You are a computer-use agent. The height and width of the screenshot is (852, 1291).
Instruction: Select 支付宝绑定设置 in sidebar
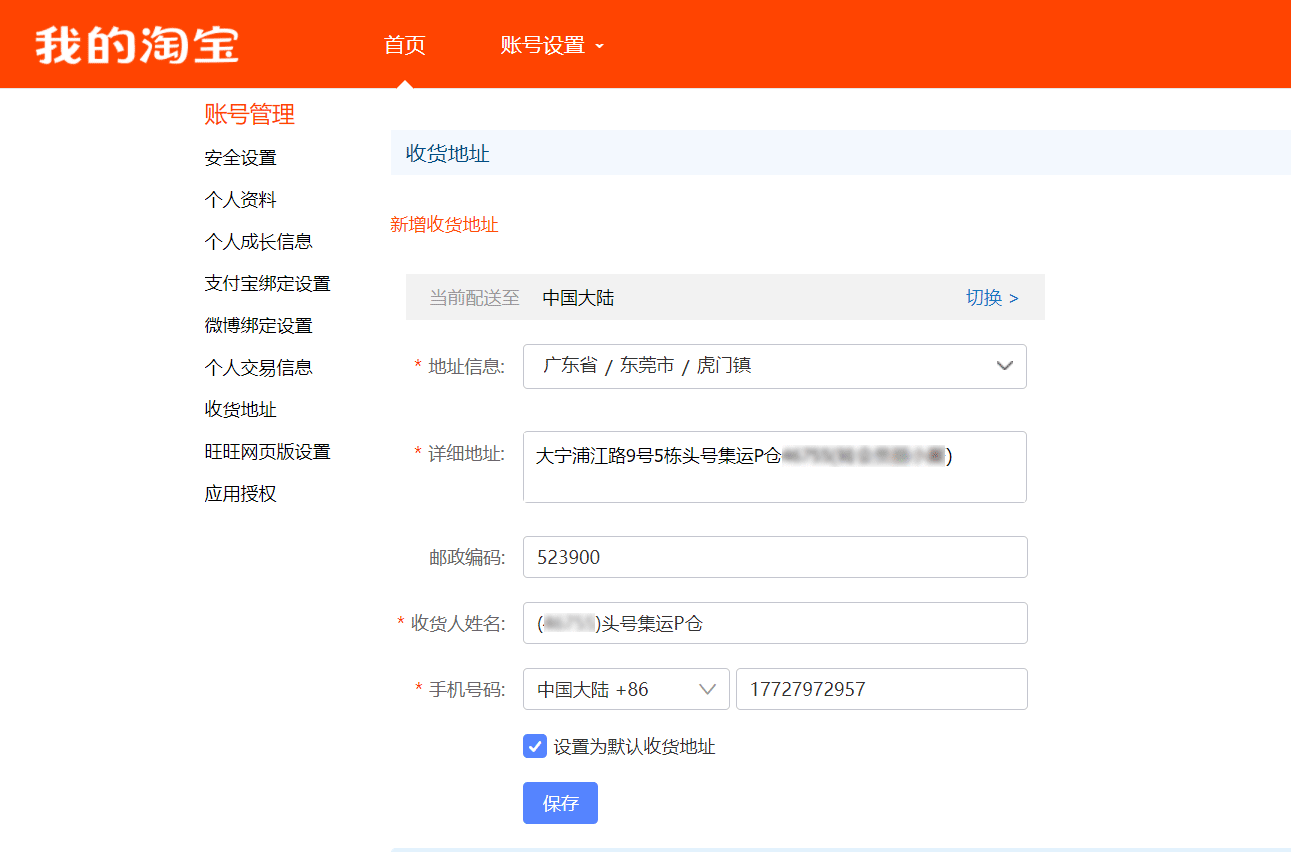[267, 284]
